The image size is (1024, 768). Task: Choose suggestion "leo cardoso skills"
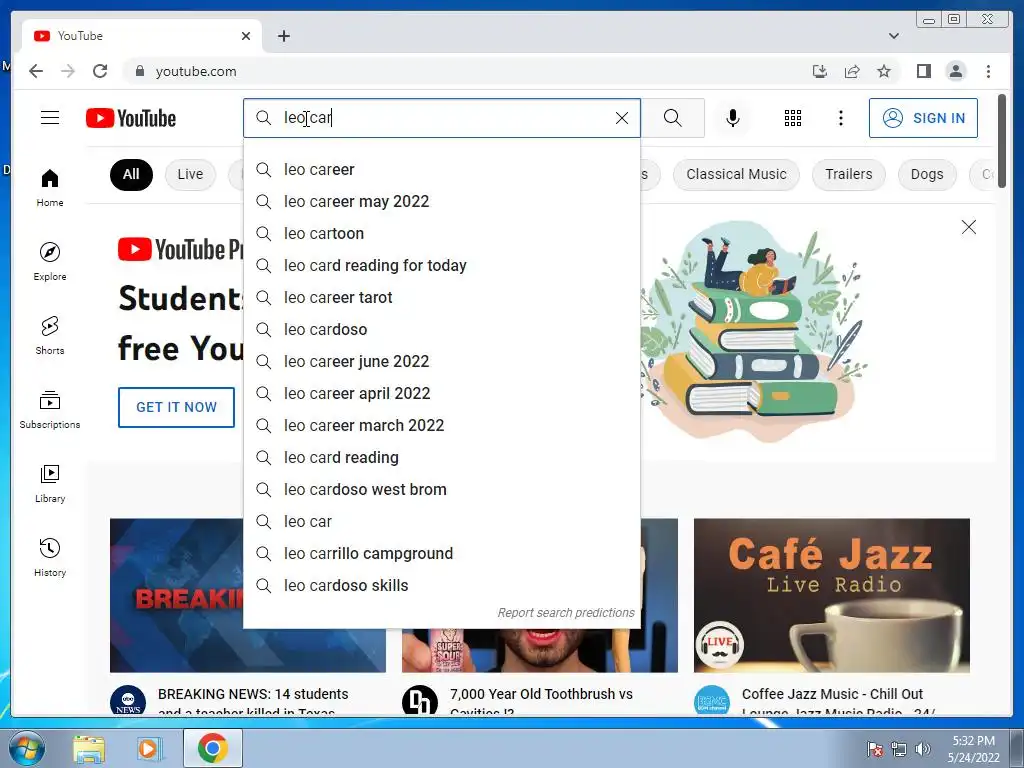[x=442, y=585]
